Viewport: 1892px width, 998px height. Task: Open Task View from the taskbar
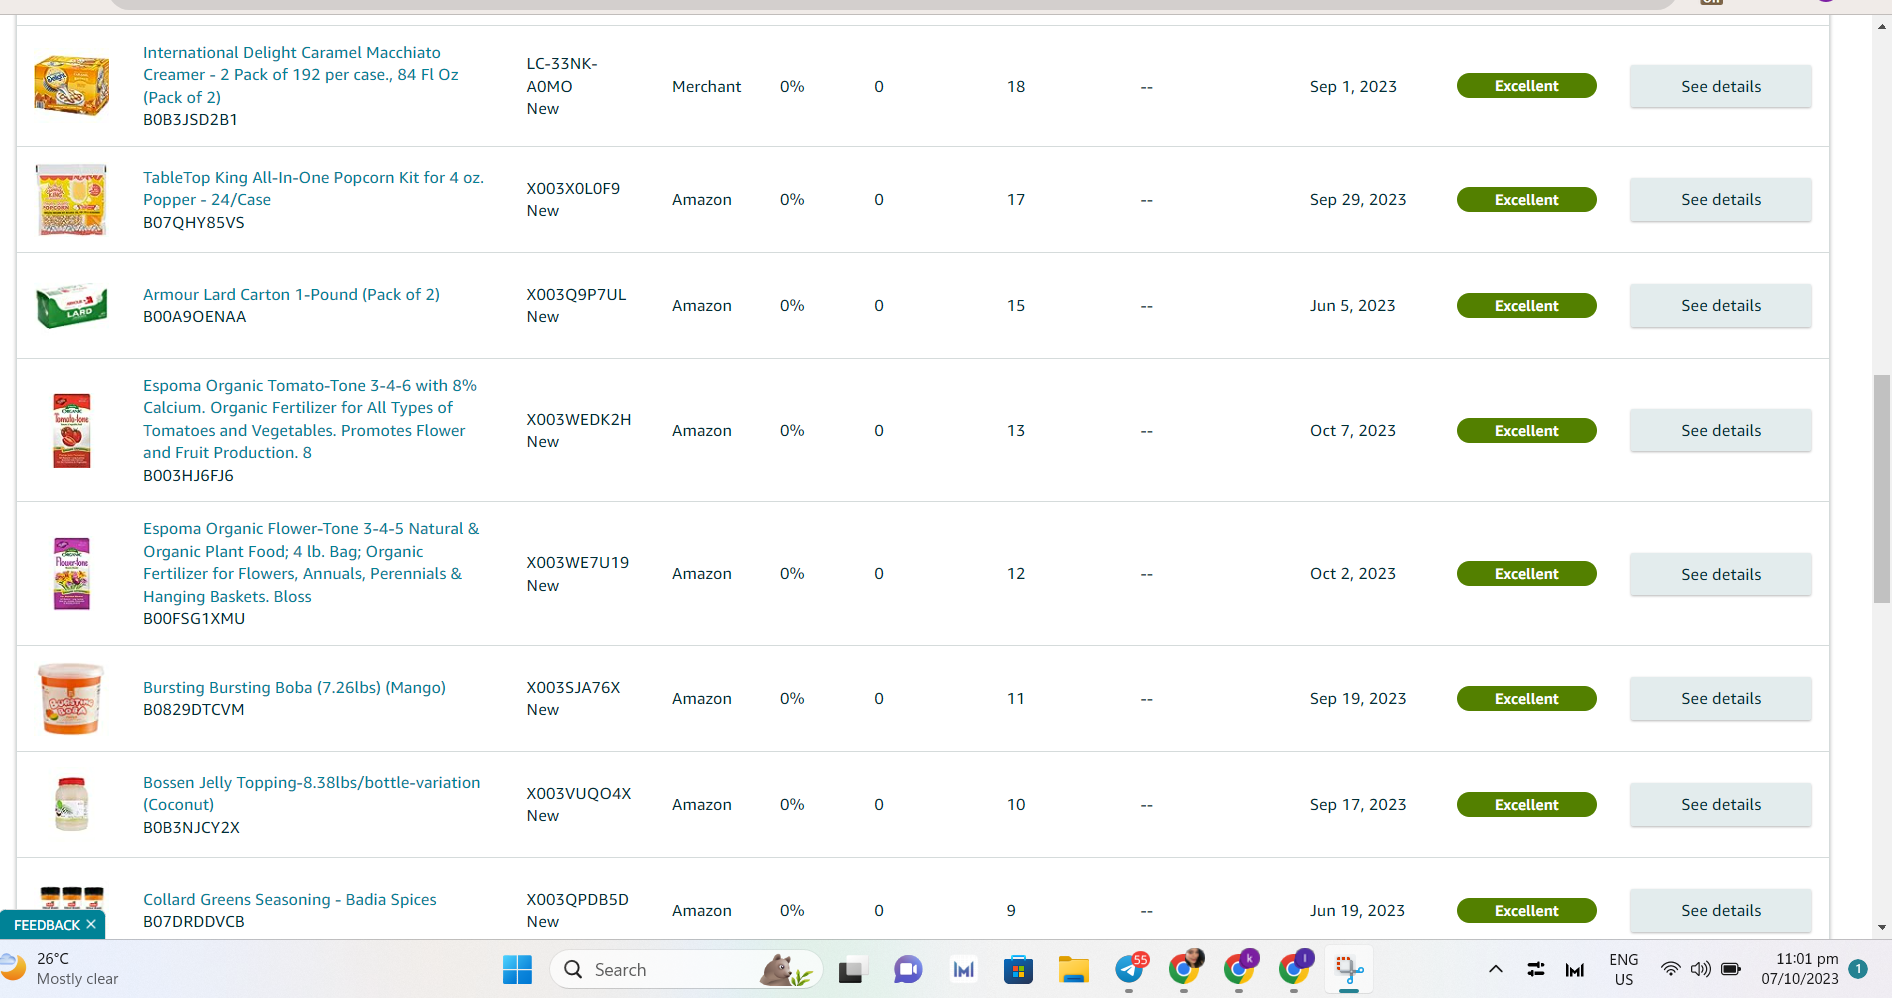click(852, 969)
